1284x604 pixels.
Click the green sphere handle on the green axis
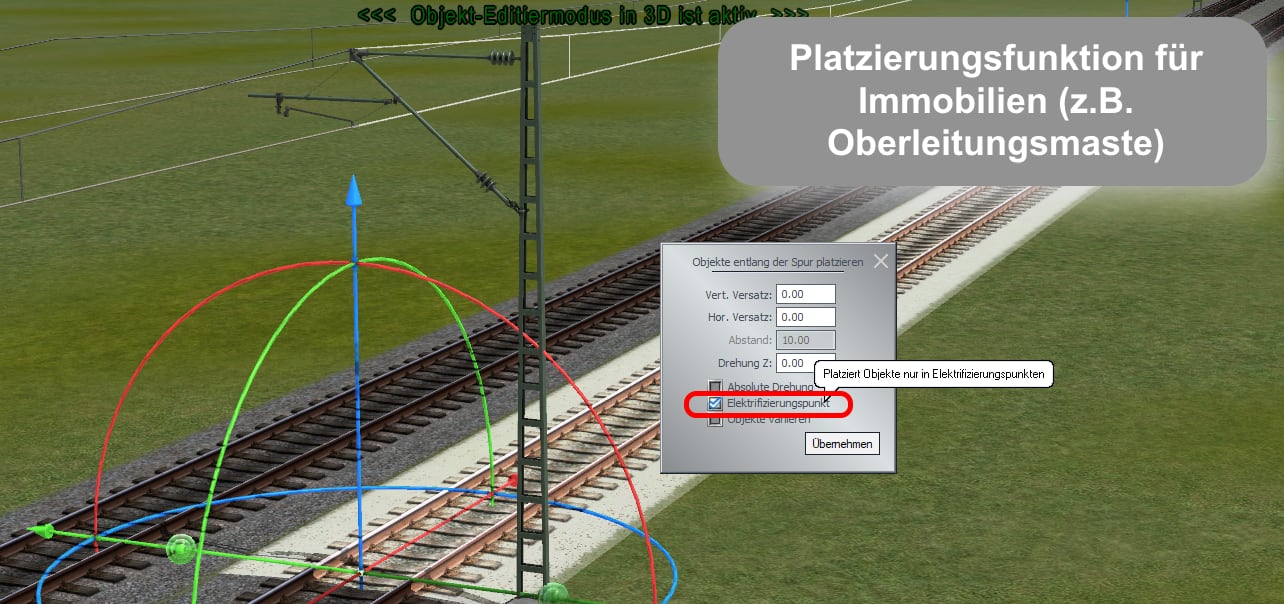[180, 548]
